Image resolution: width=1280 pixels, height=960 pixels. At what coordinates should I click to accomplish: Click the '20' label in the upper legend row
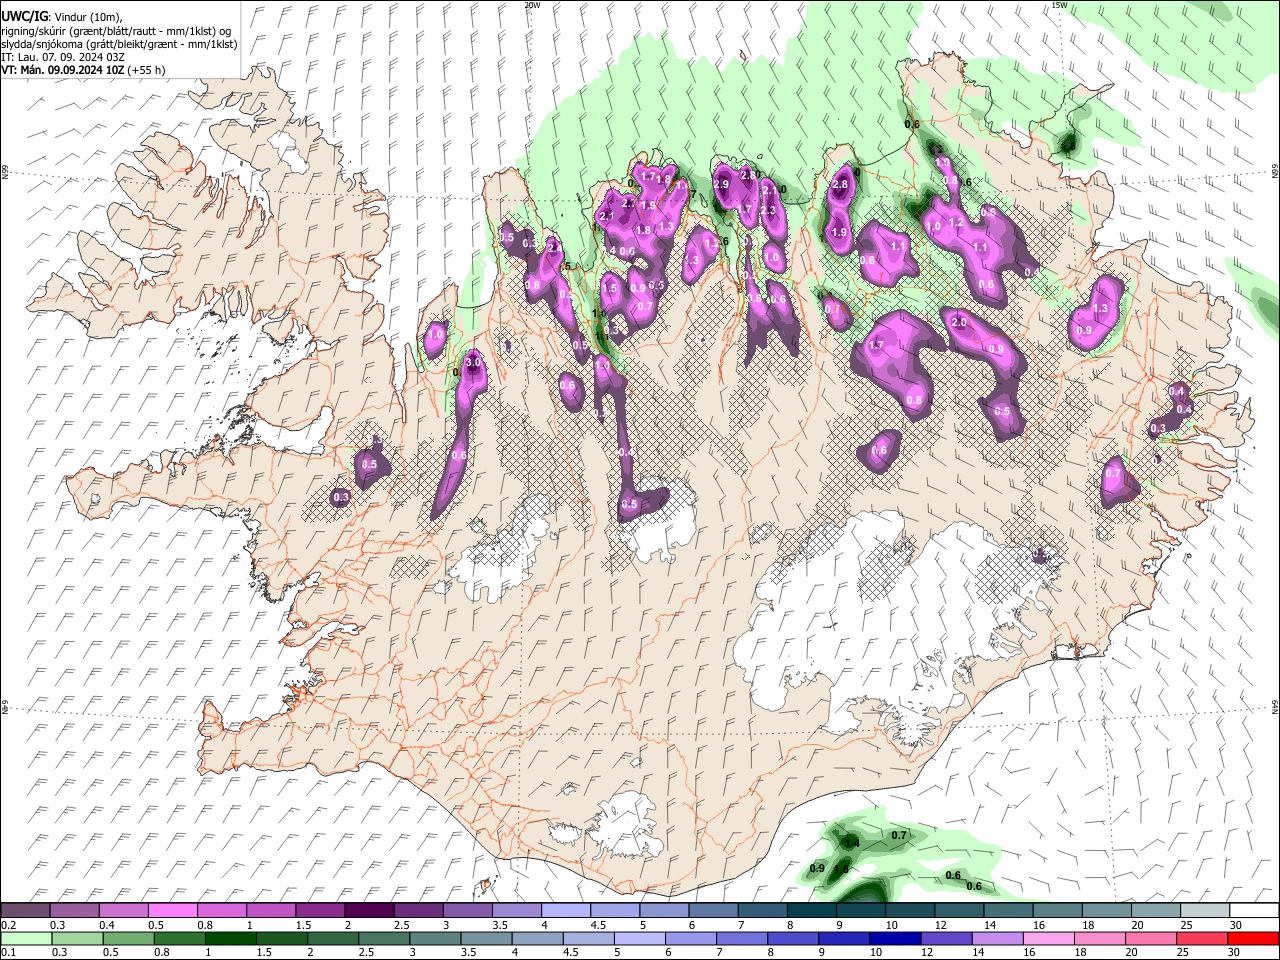click(x=1137, y=925)
